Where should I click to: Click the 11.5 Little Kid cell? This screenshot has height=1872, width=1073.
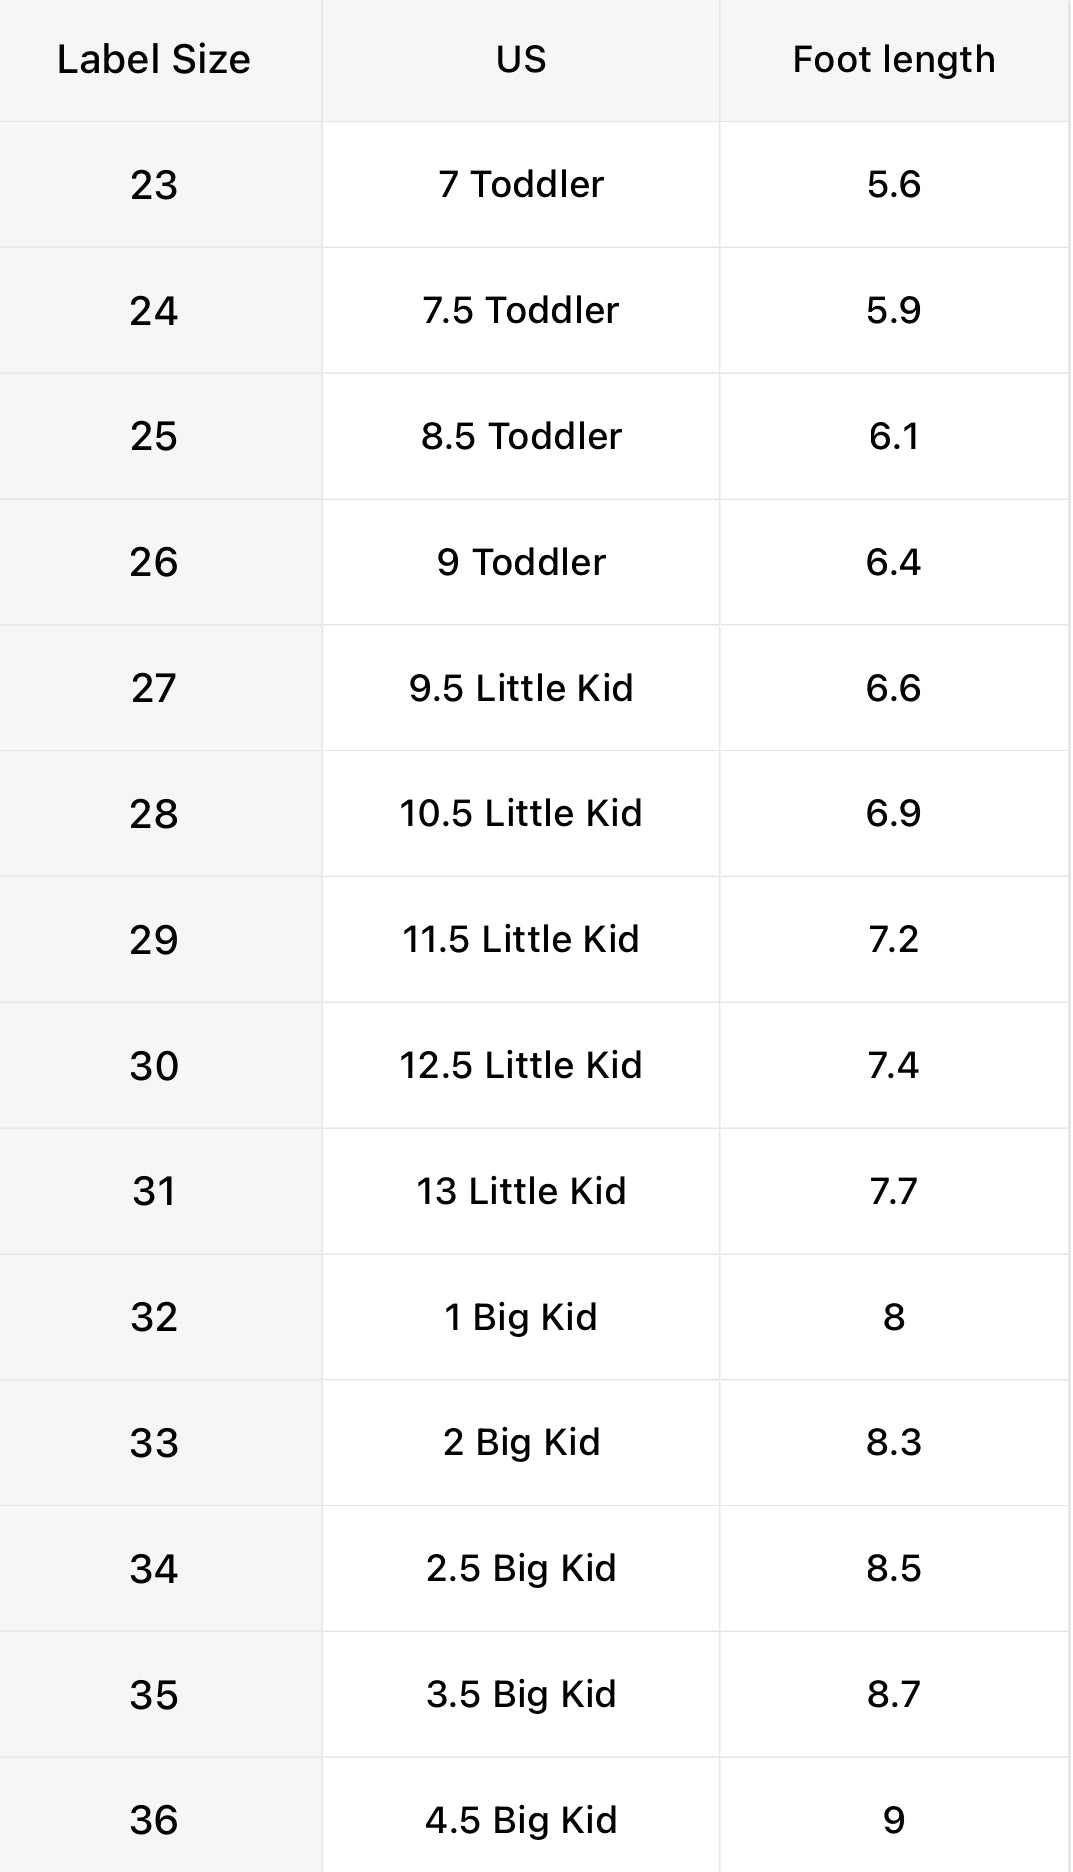pos(521,940)
